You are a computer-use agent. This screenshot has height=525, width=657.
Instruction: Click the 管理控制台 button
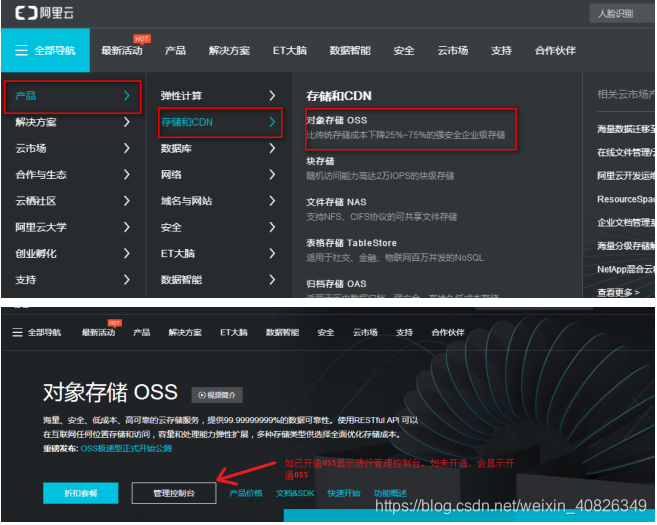(x=174, y=493)
